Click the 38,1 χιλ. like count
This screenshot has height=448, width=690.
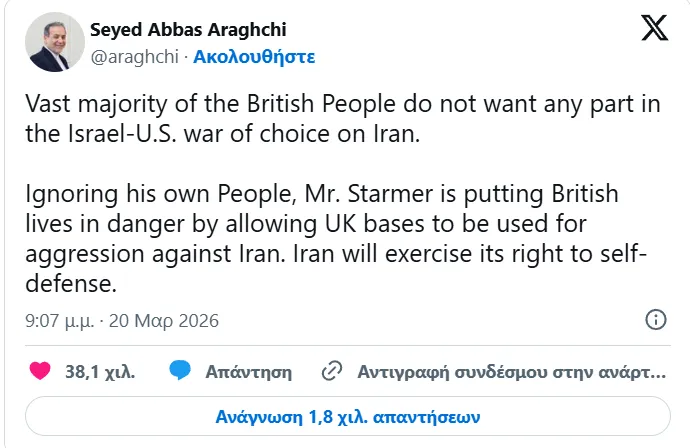pos(100,372)
